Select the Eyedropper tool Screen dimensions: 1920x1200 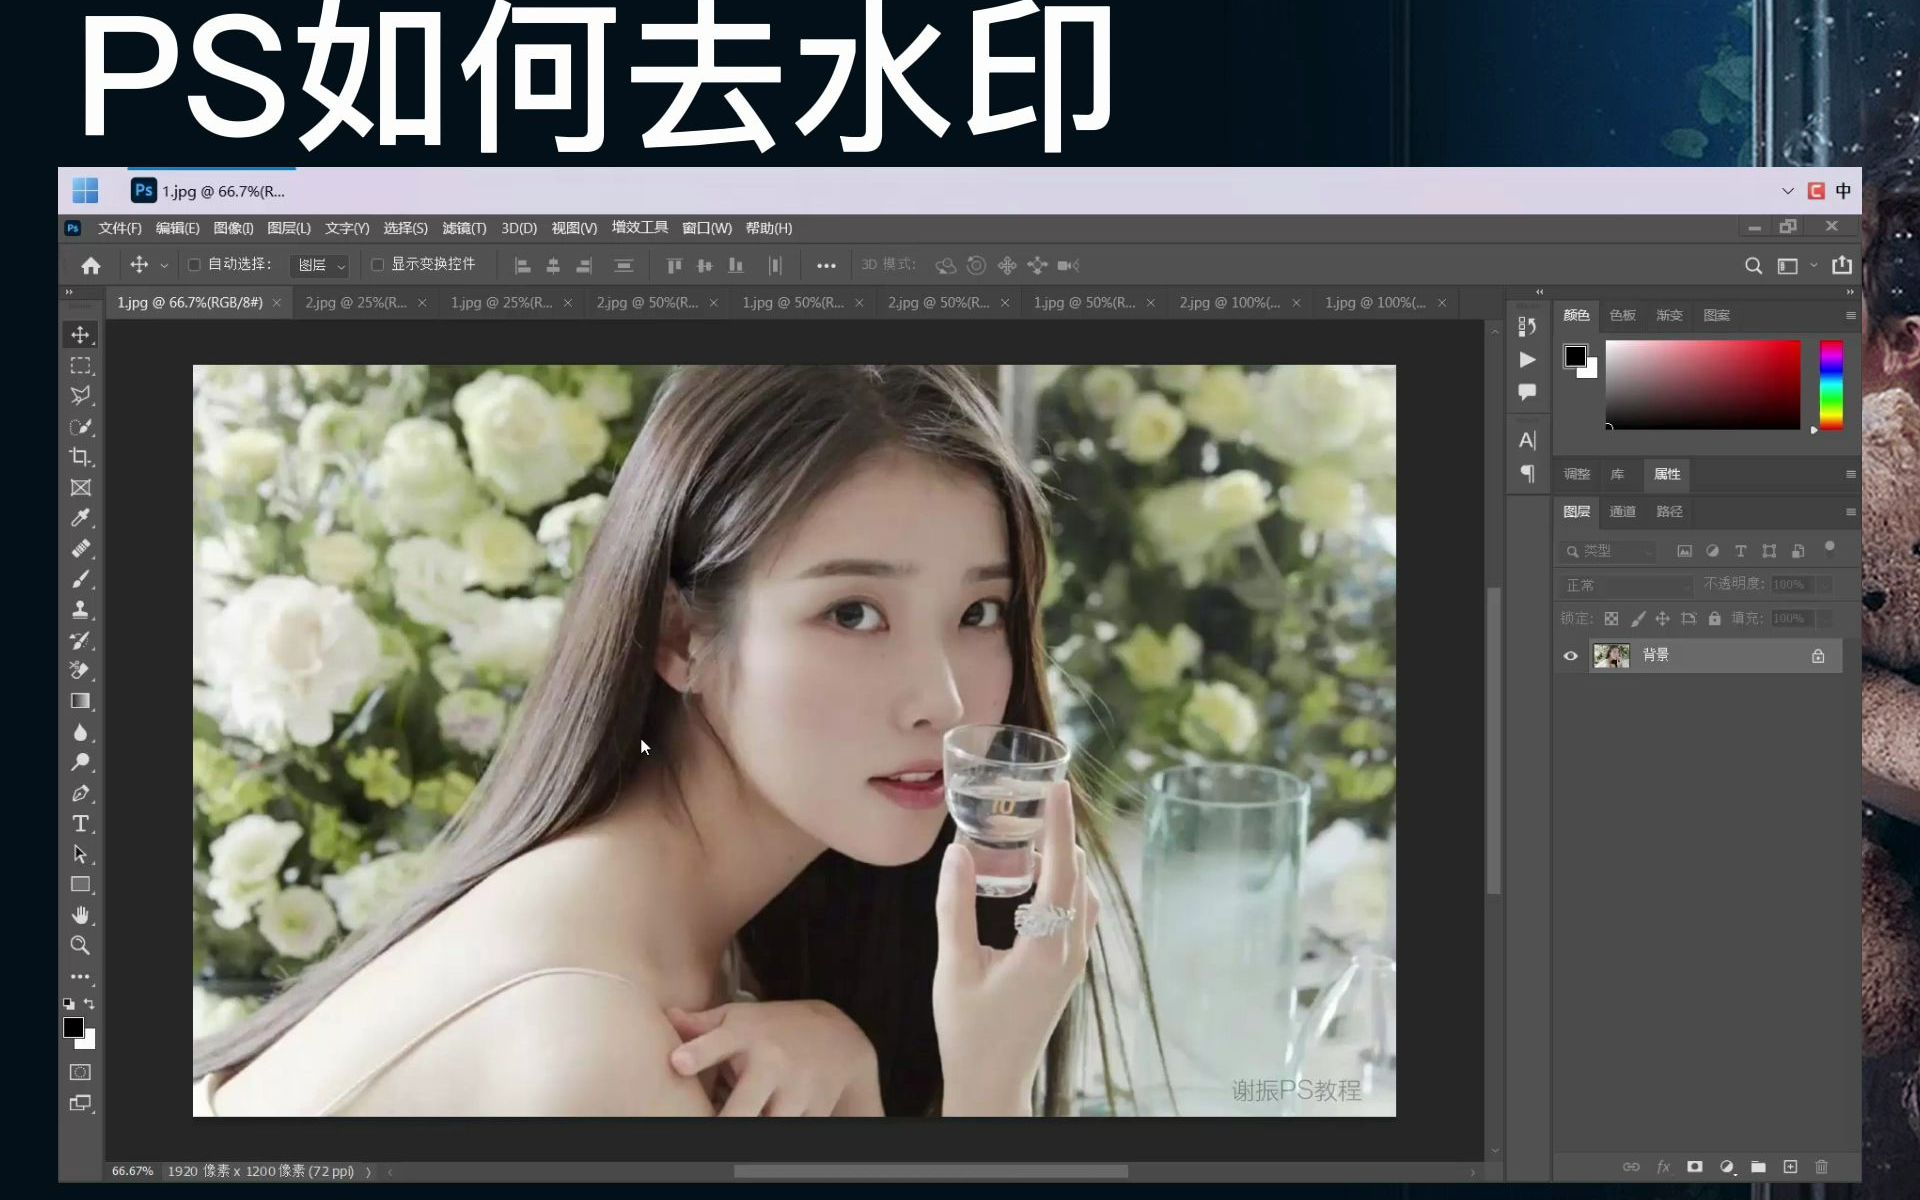point(81,517)
